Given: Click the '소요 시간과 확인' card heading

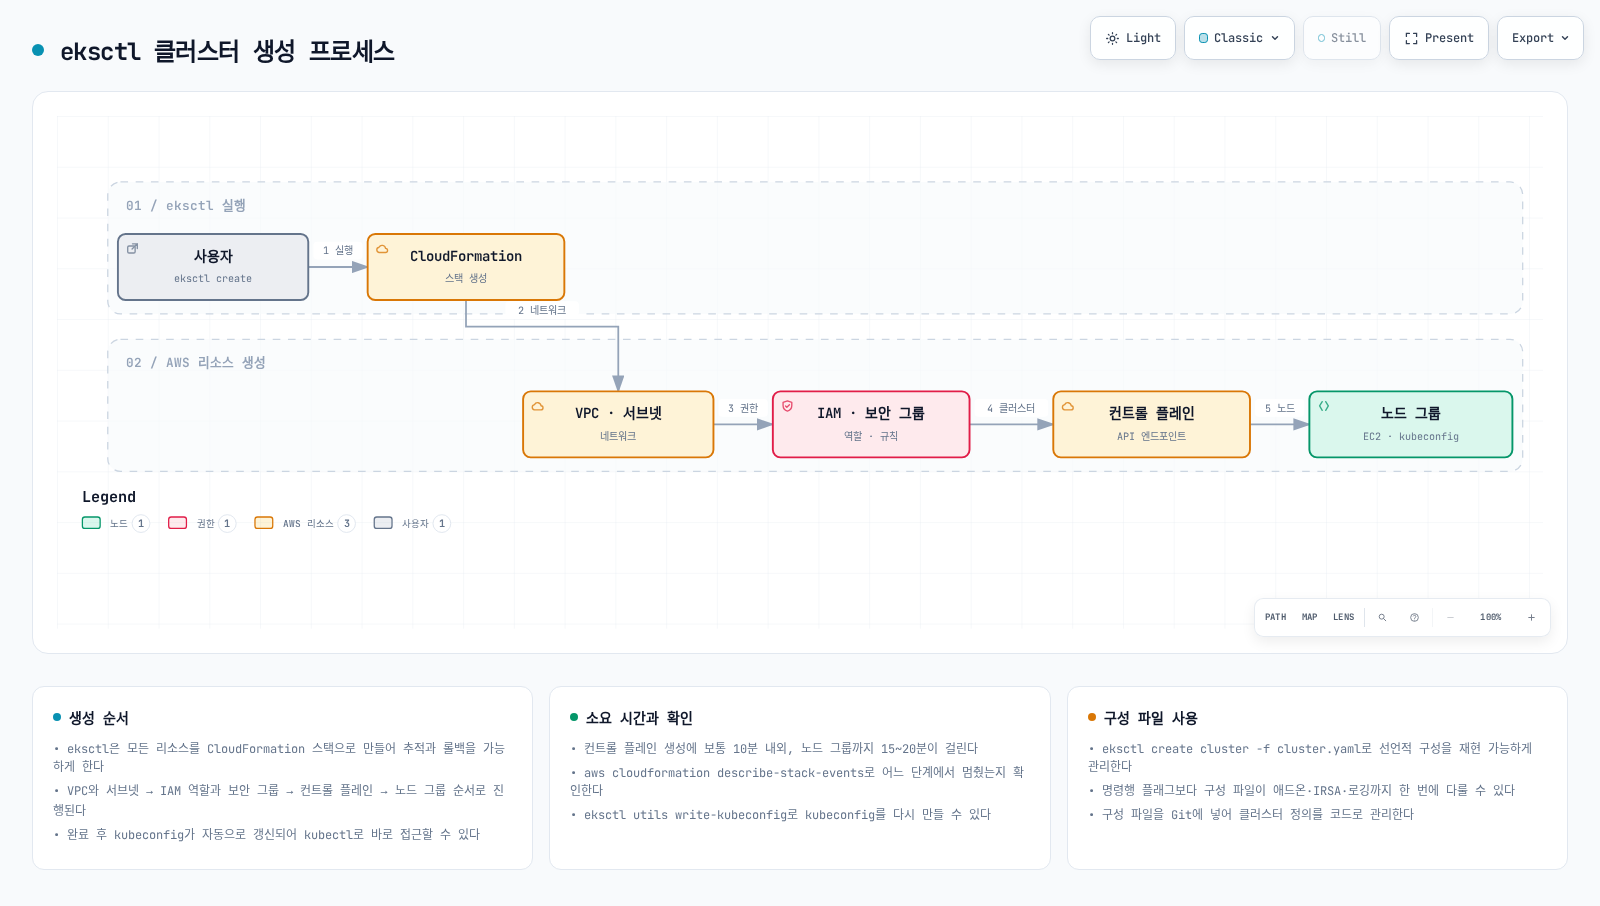Looking at the screenshot, I should pyautogui.click(x=639, y=718).
